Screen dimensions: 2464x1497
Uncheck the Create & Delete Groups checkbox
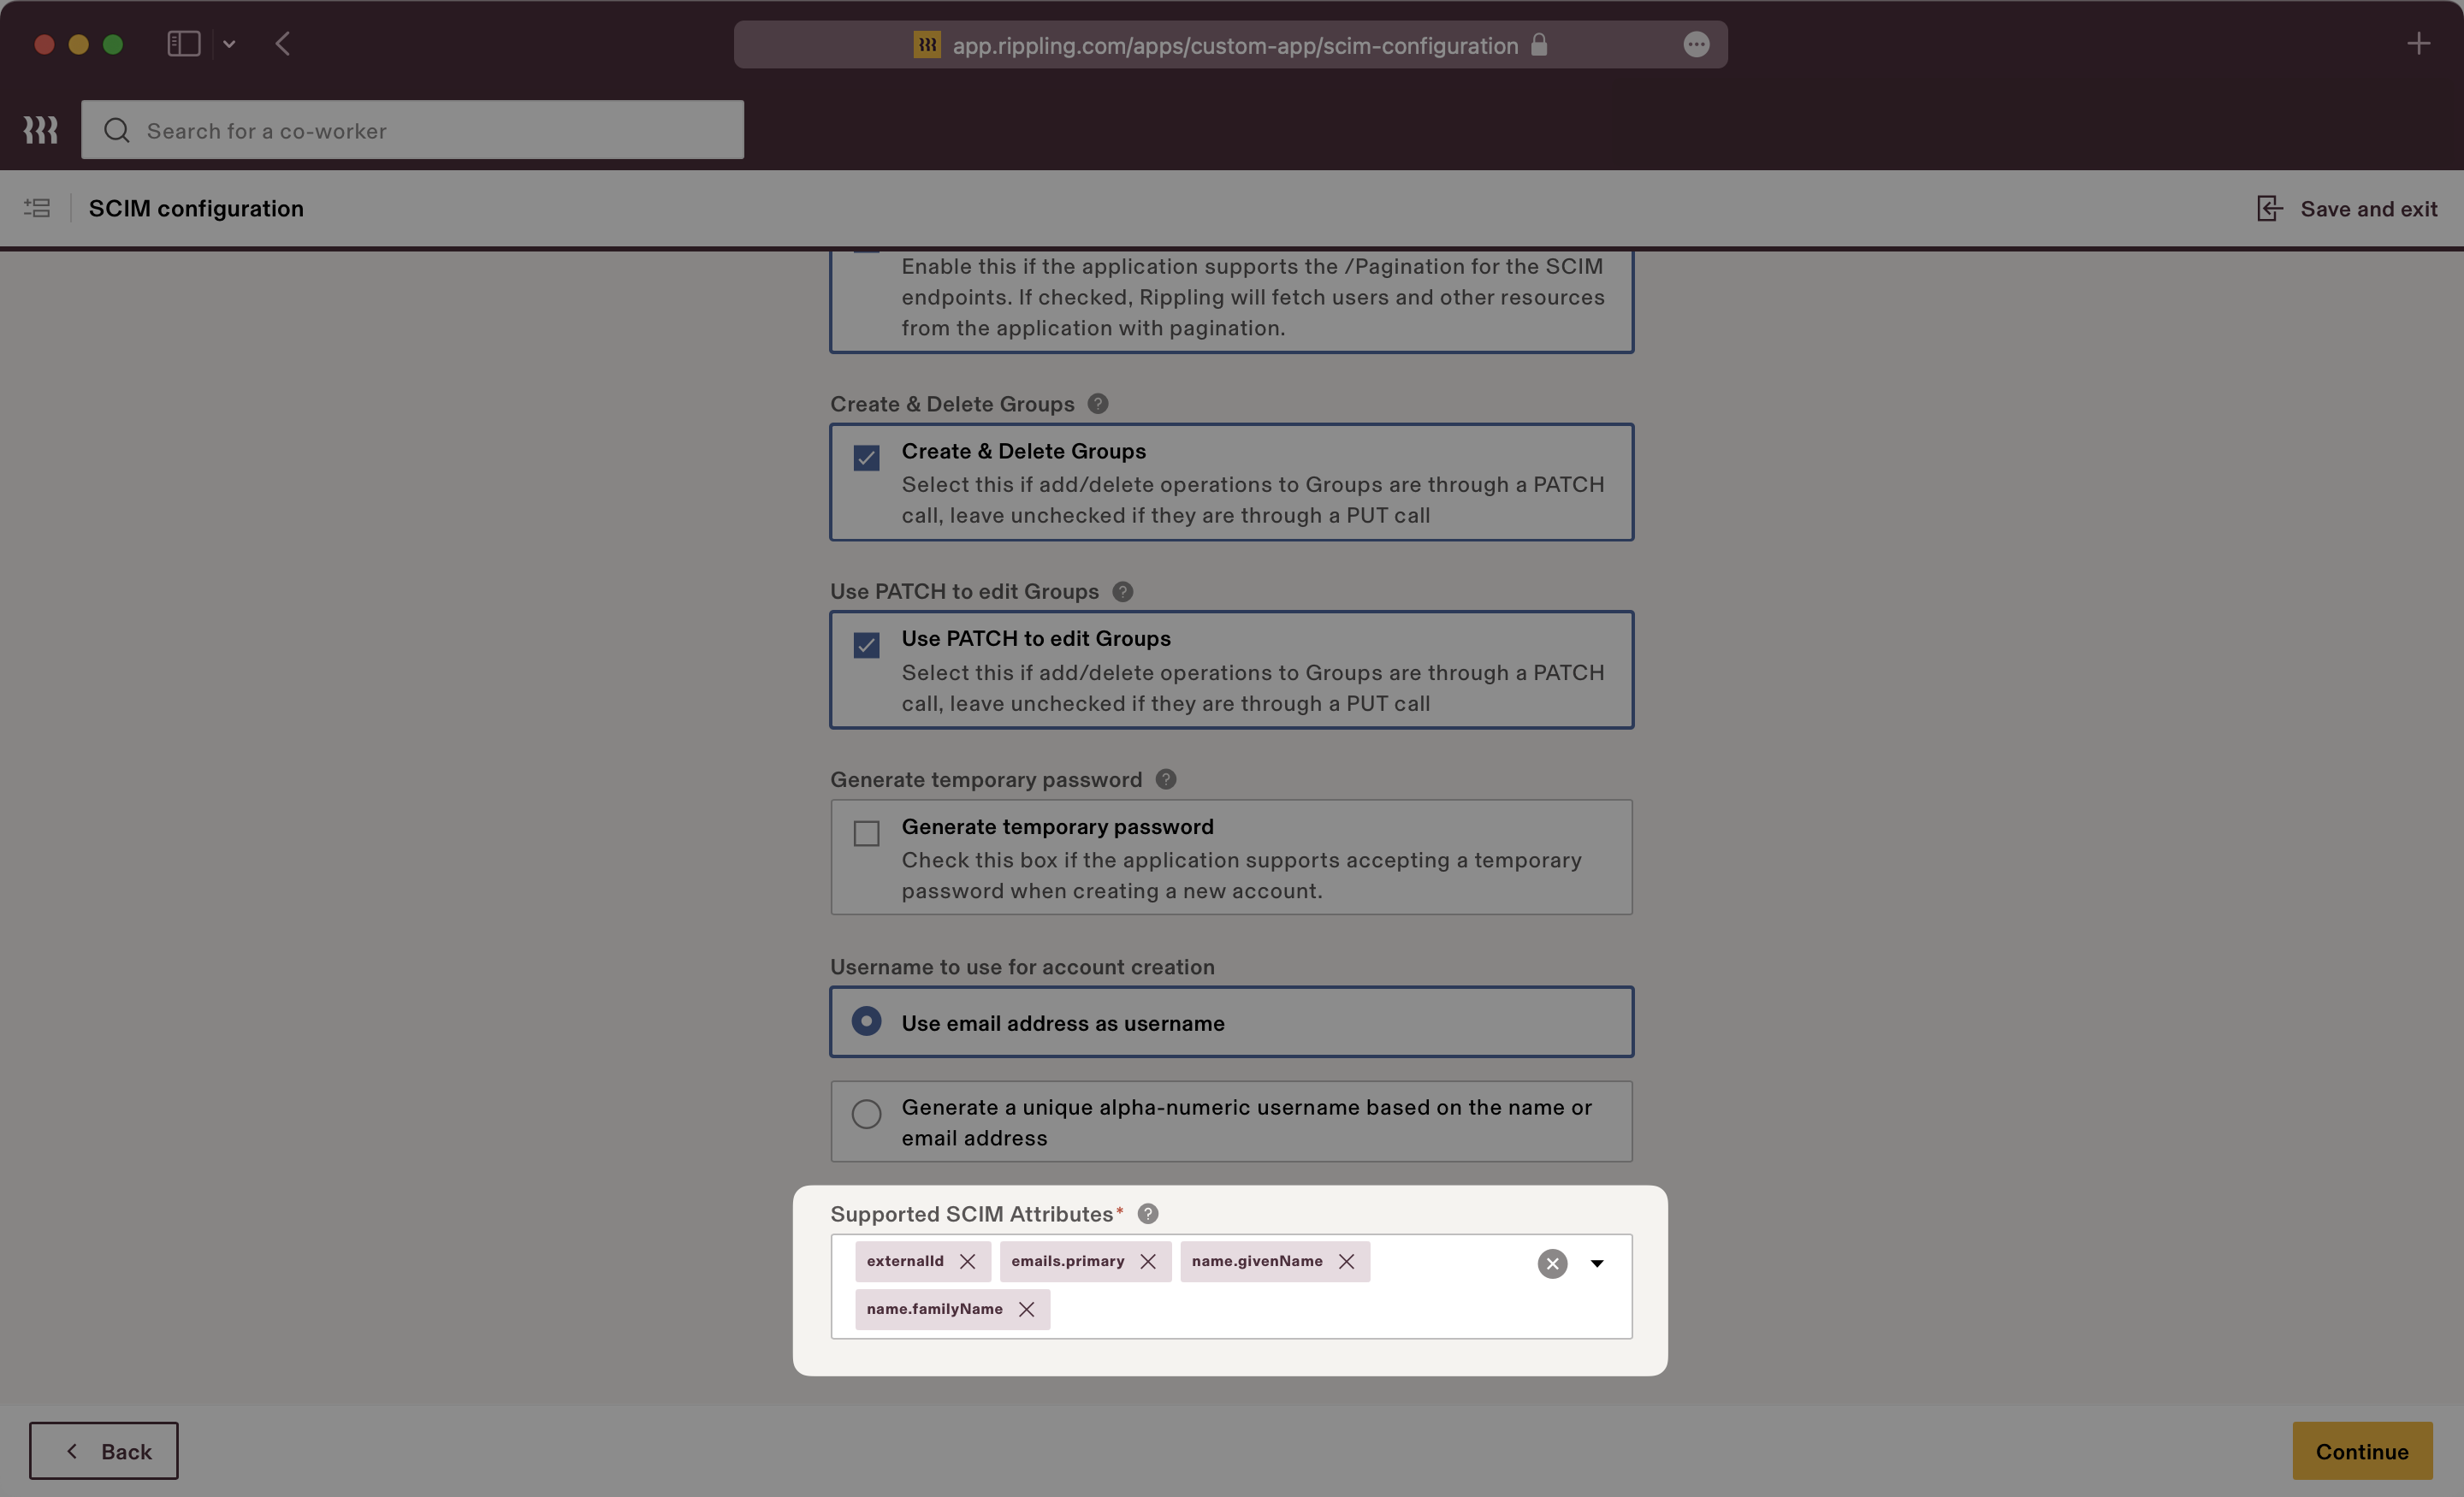(866, 457)
